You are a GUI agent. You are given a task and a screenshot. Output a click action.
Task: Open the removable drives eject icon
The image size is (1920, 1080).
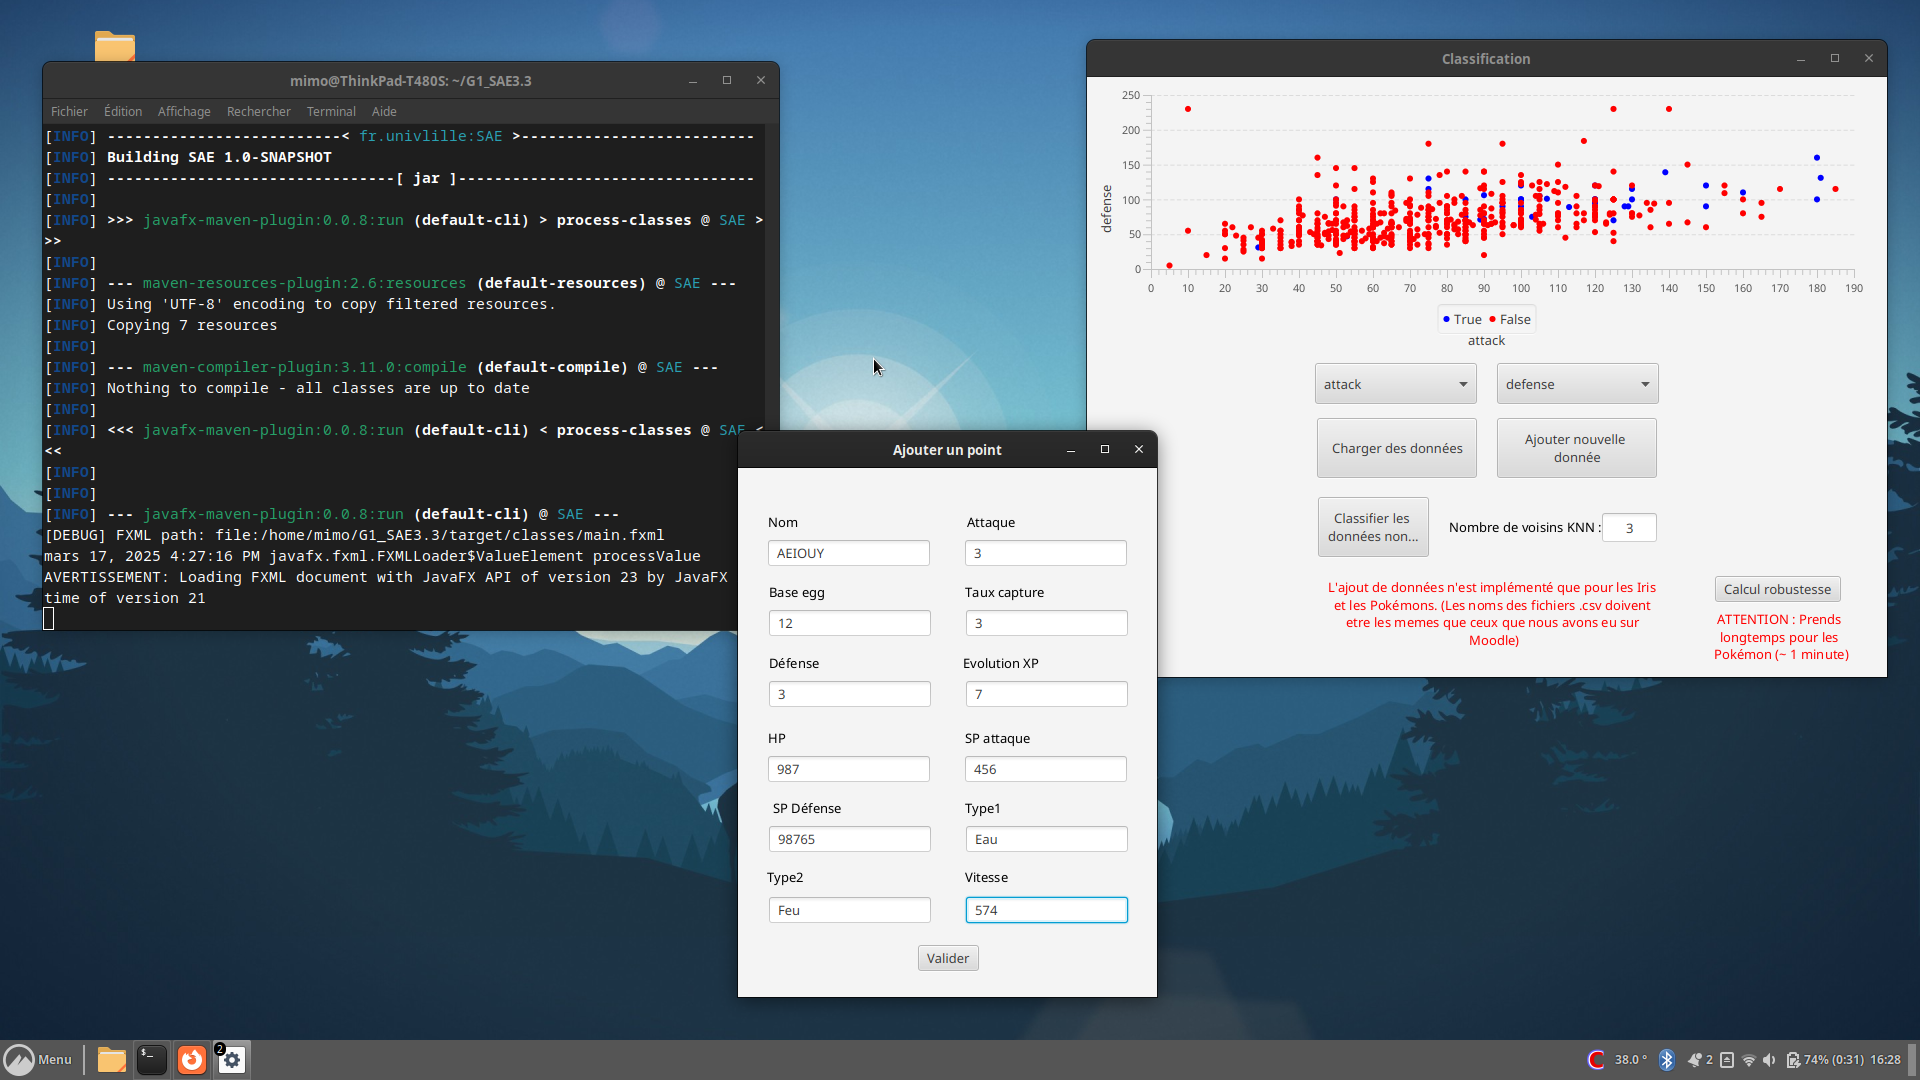tap(1727, 1060)
